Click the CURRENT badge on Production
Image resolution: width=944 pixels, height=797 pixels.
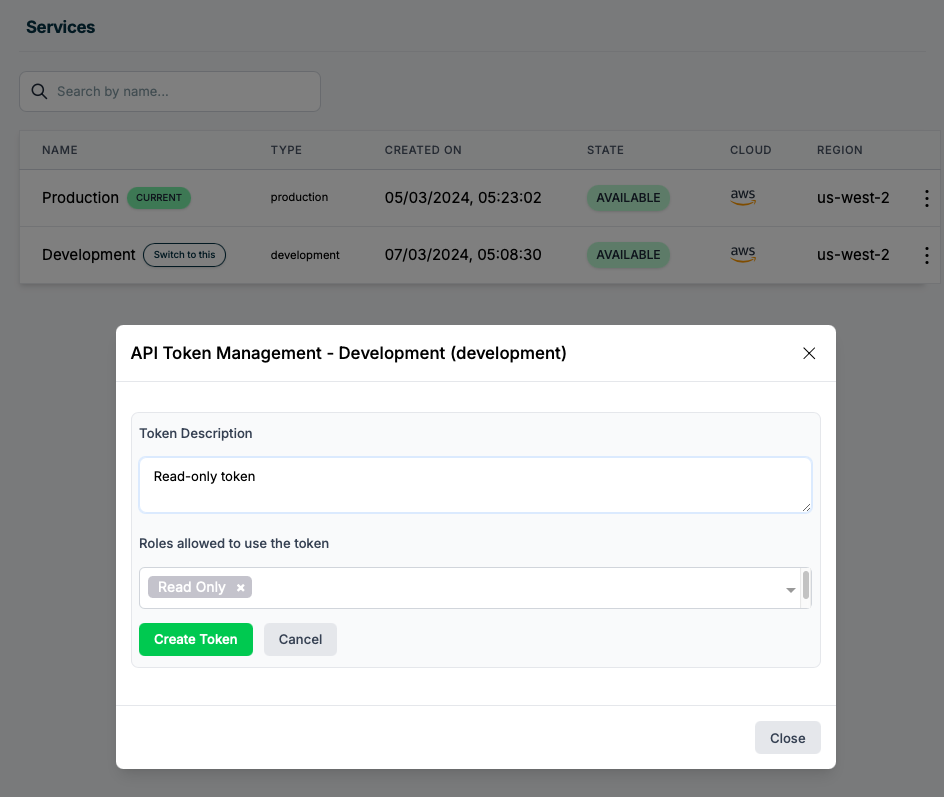pos(158,198)
